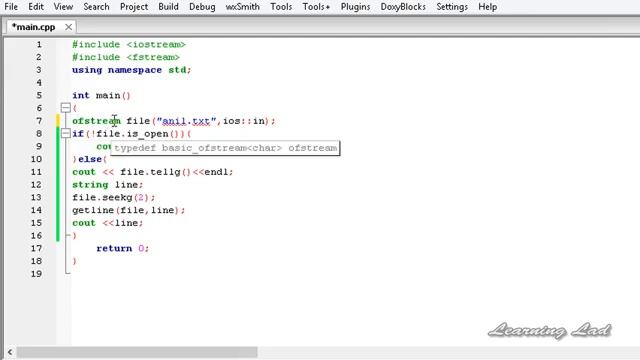The width and height of the screenshot is (640, 360).
Task: Open the Tools menu
Action: click(281, 7)
